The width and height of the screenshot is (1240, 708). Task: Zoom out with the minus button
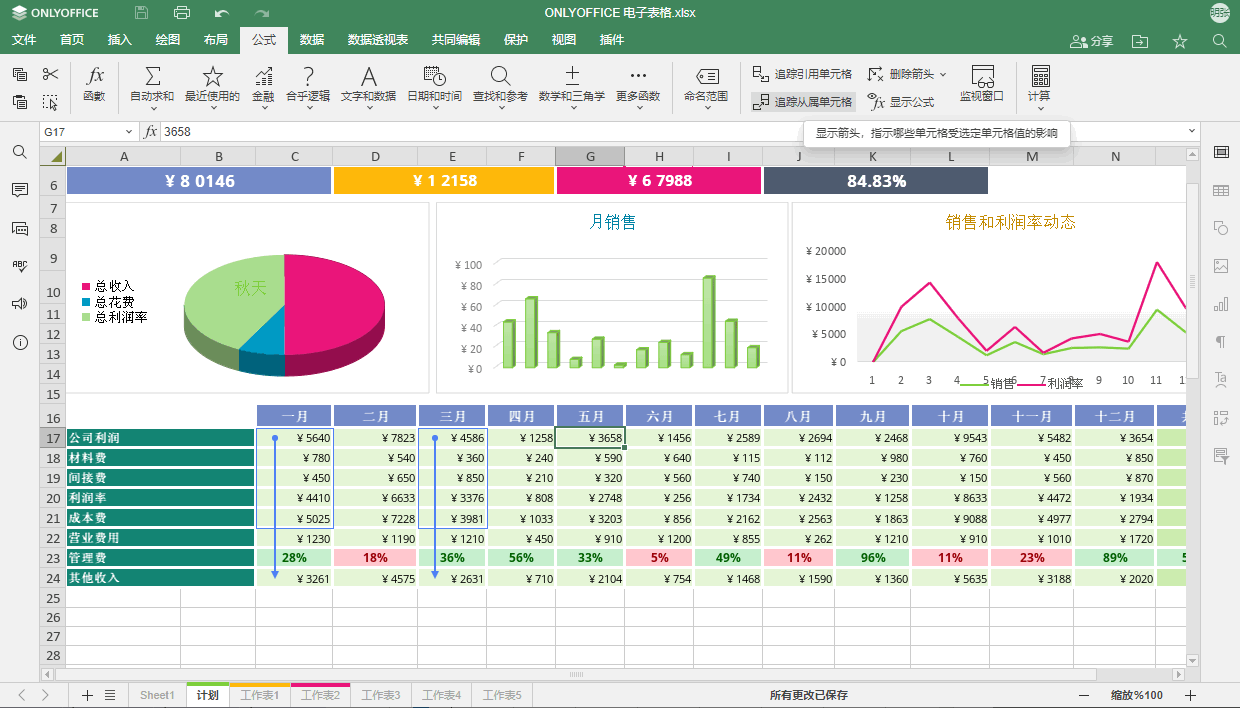pos(1084,695)
